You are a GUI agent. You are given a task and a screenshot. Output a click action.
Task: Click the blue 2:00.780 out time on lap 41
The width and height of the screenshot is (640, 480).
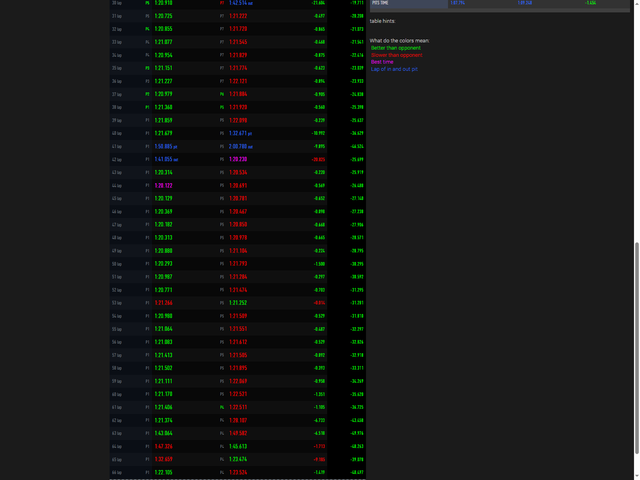click(241, 146)
